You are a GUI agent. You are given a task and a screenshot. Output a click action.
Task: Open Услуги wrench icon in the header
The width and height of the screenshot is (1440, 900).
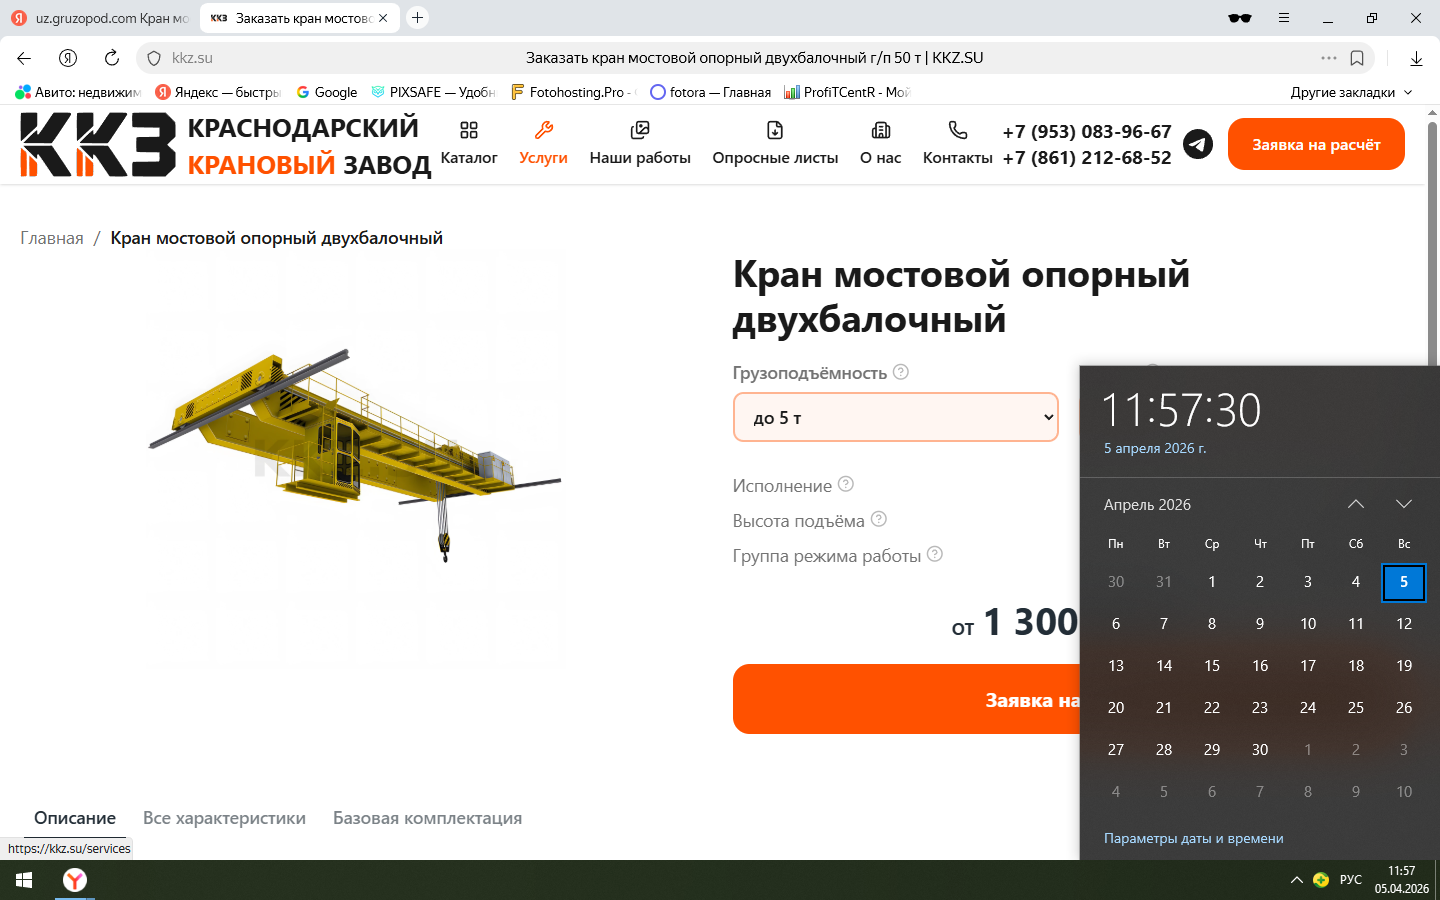coord(543,130)
